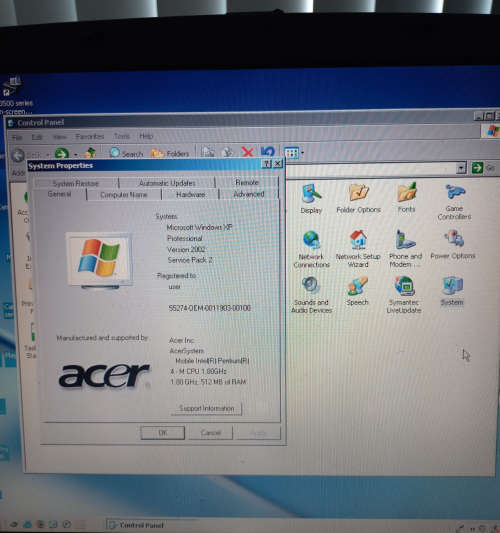Open the File menu
The height and width of the screenshot is (533, 500).
tap(17, 138)
